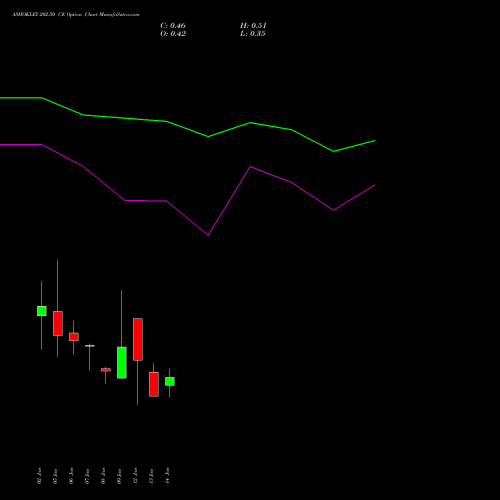
Task: Click the 12 Jan date label
Action: [135, 476]
